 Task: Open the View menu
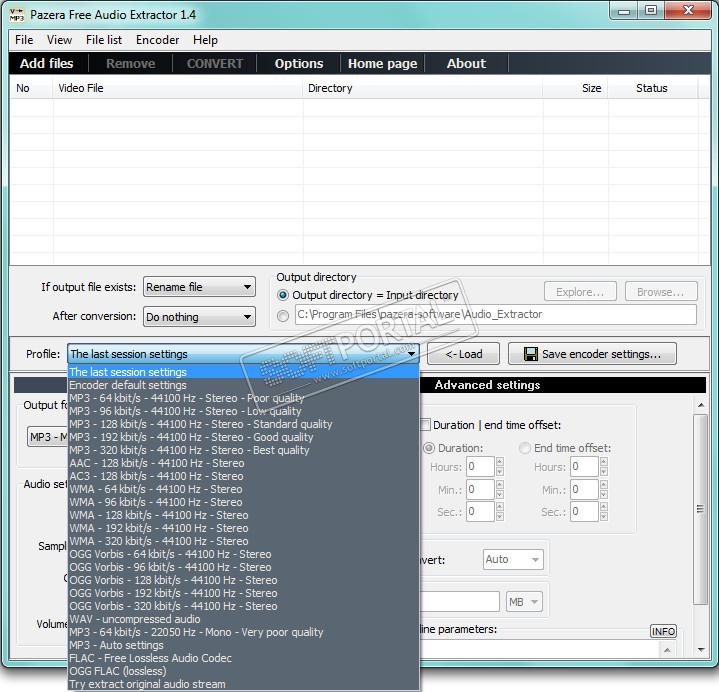59,40
